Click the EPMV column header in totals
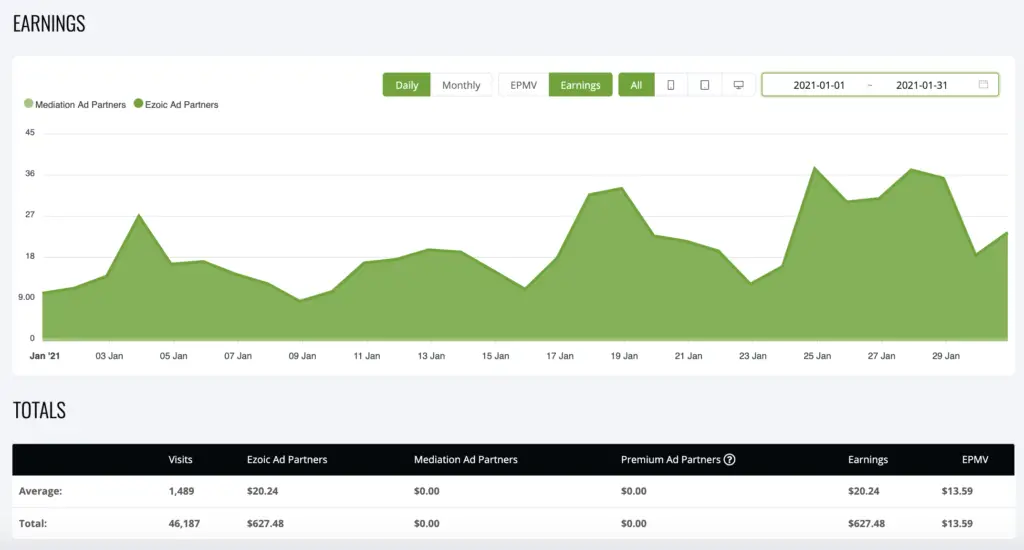 (975, 459)
